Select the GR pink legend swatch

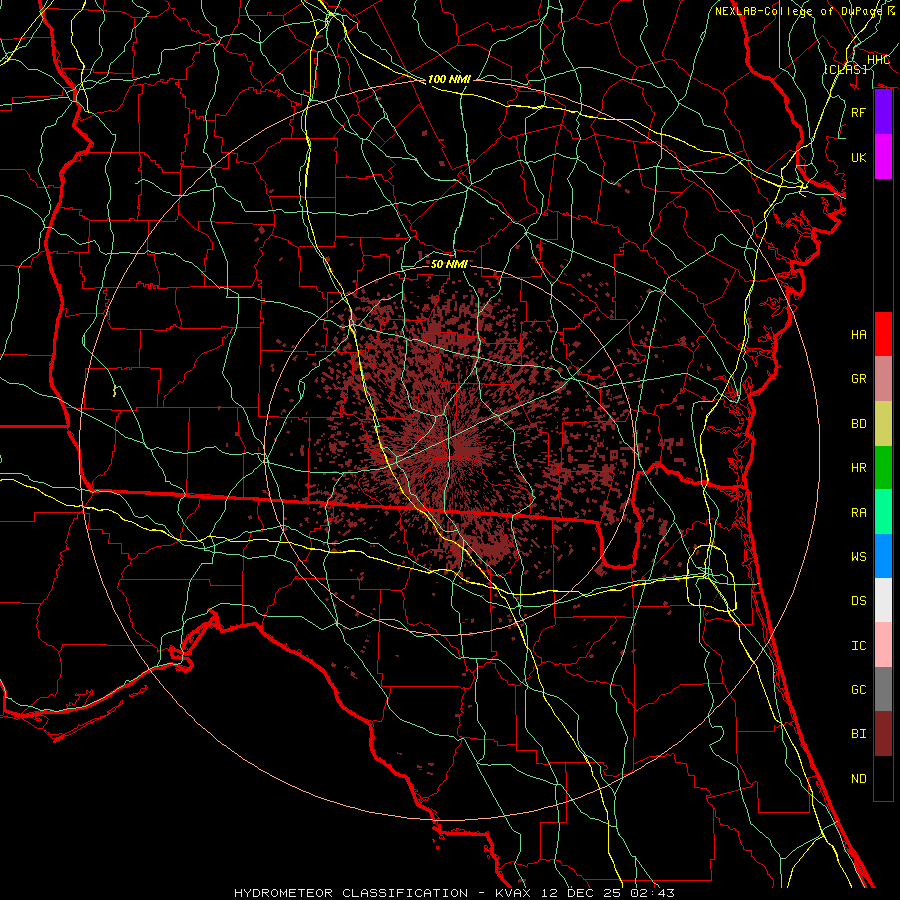pos(883,378)
